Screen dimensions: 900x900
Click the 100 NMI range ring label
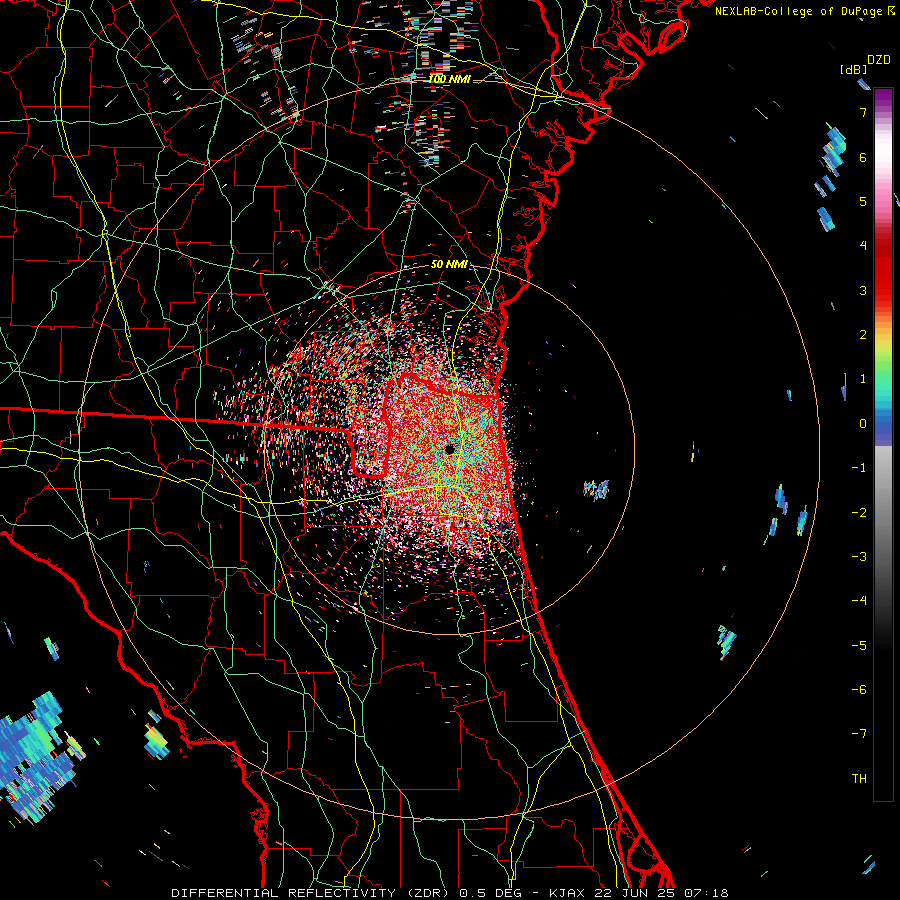(449, 79)
